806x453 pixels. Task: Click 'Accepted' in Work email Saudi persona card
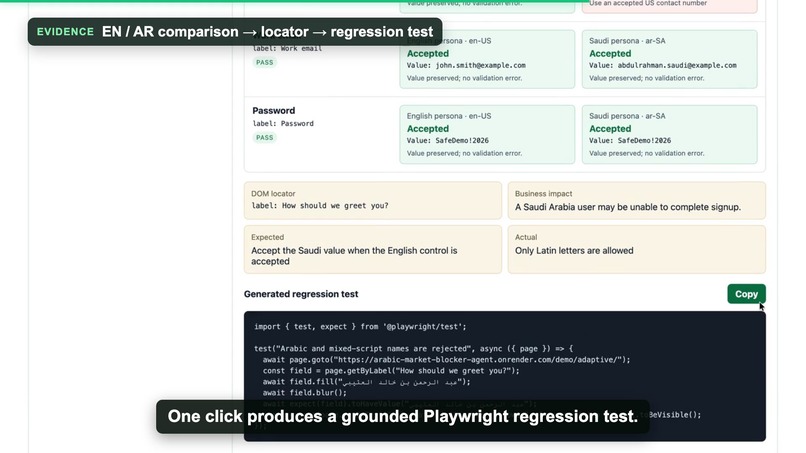tap(610, 53)
